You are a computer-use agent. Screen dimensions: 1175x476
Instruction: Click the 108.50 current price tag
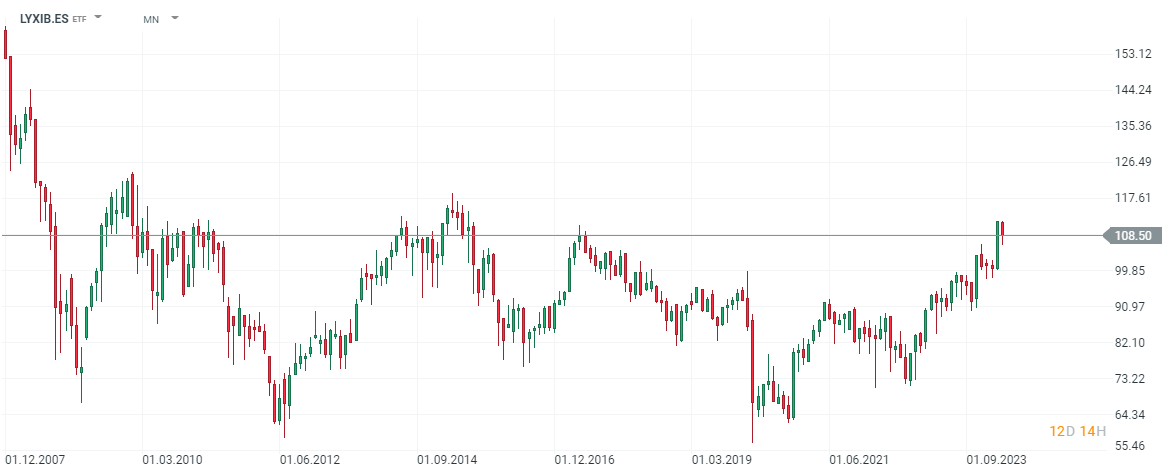click(x=1133, y=236)
